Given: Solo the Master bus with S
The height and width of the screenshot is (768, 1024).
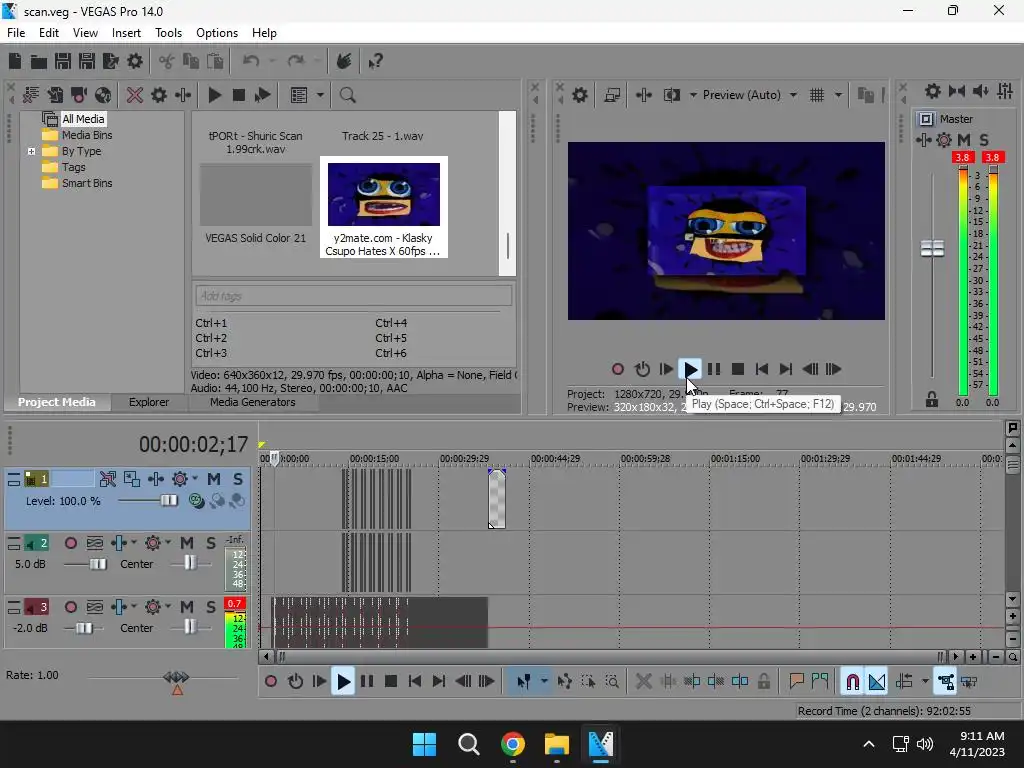Looking at the screenshot, I should coord(984,140).
